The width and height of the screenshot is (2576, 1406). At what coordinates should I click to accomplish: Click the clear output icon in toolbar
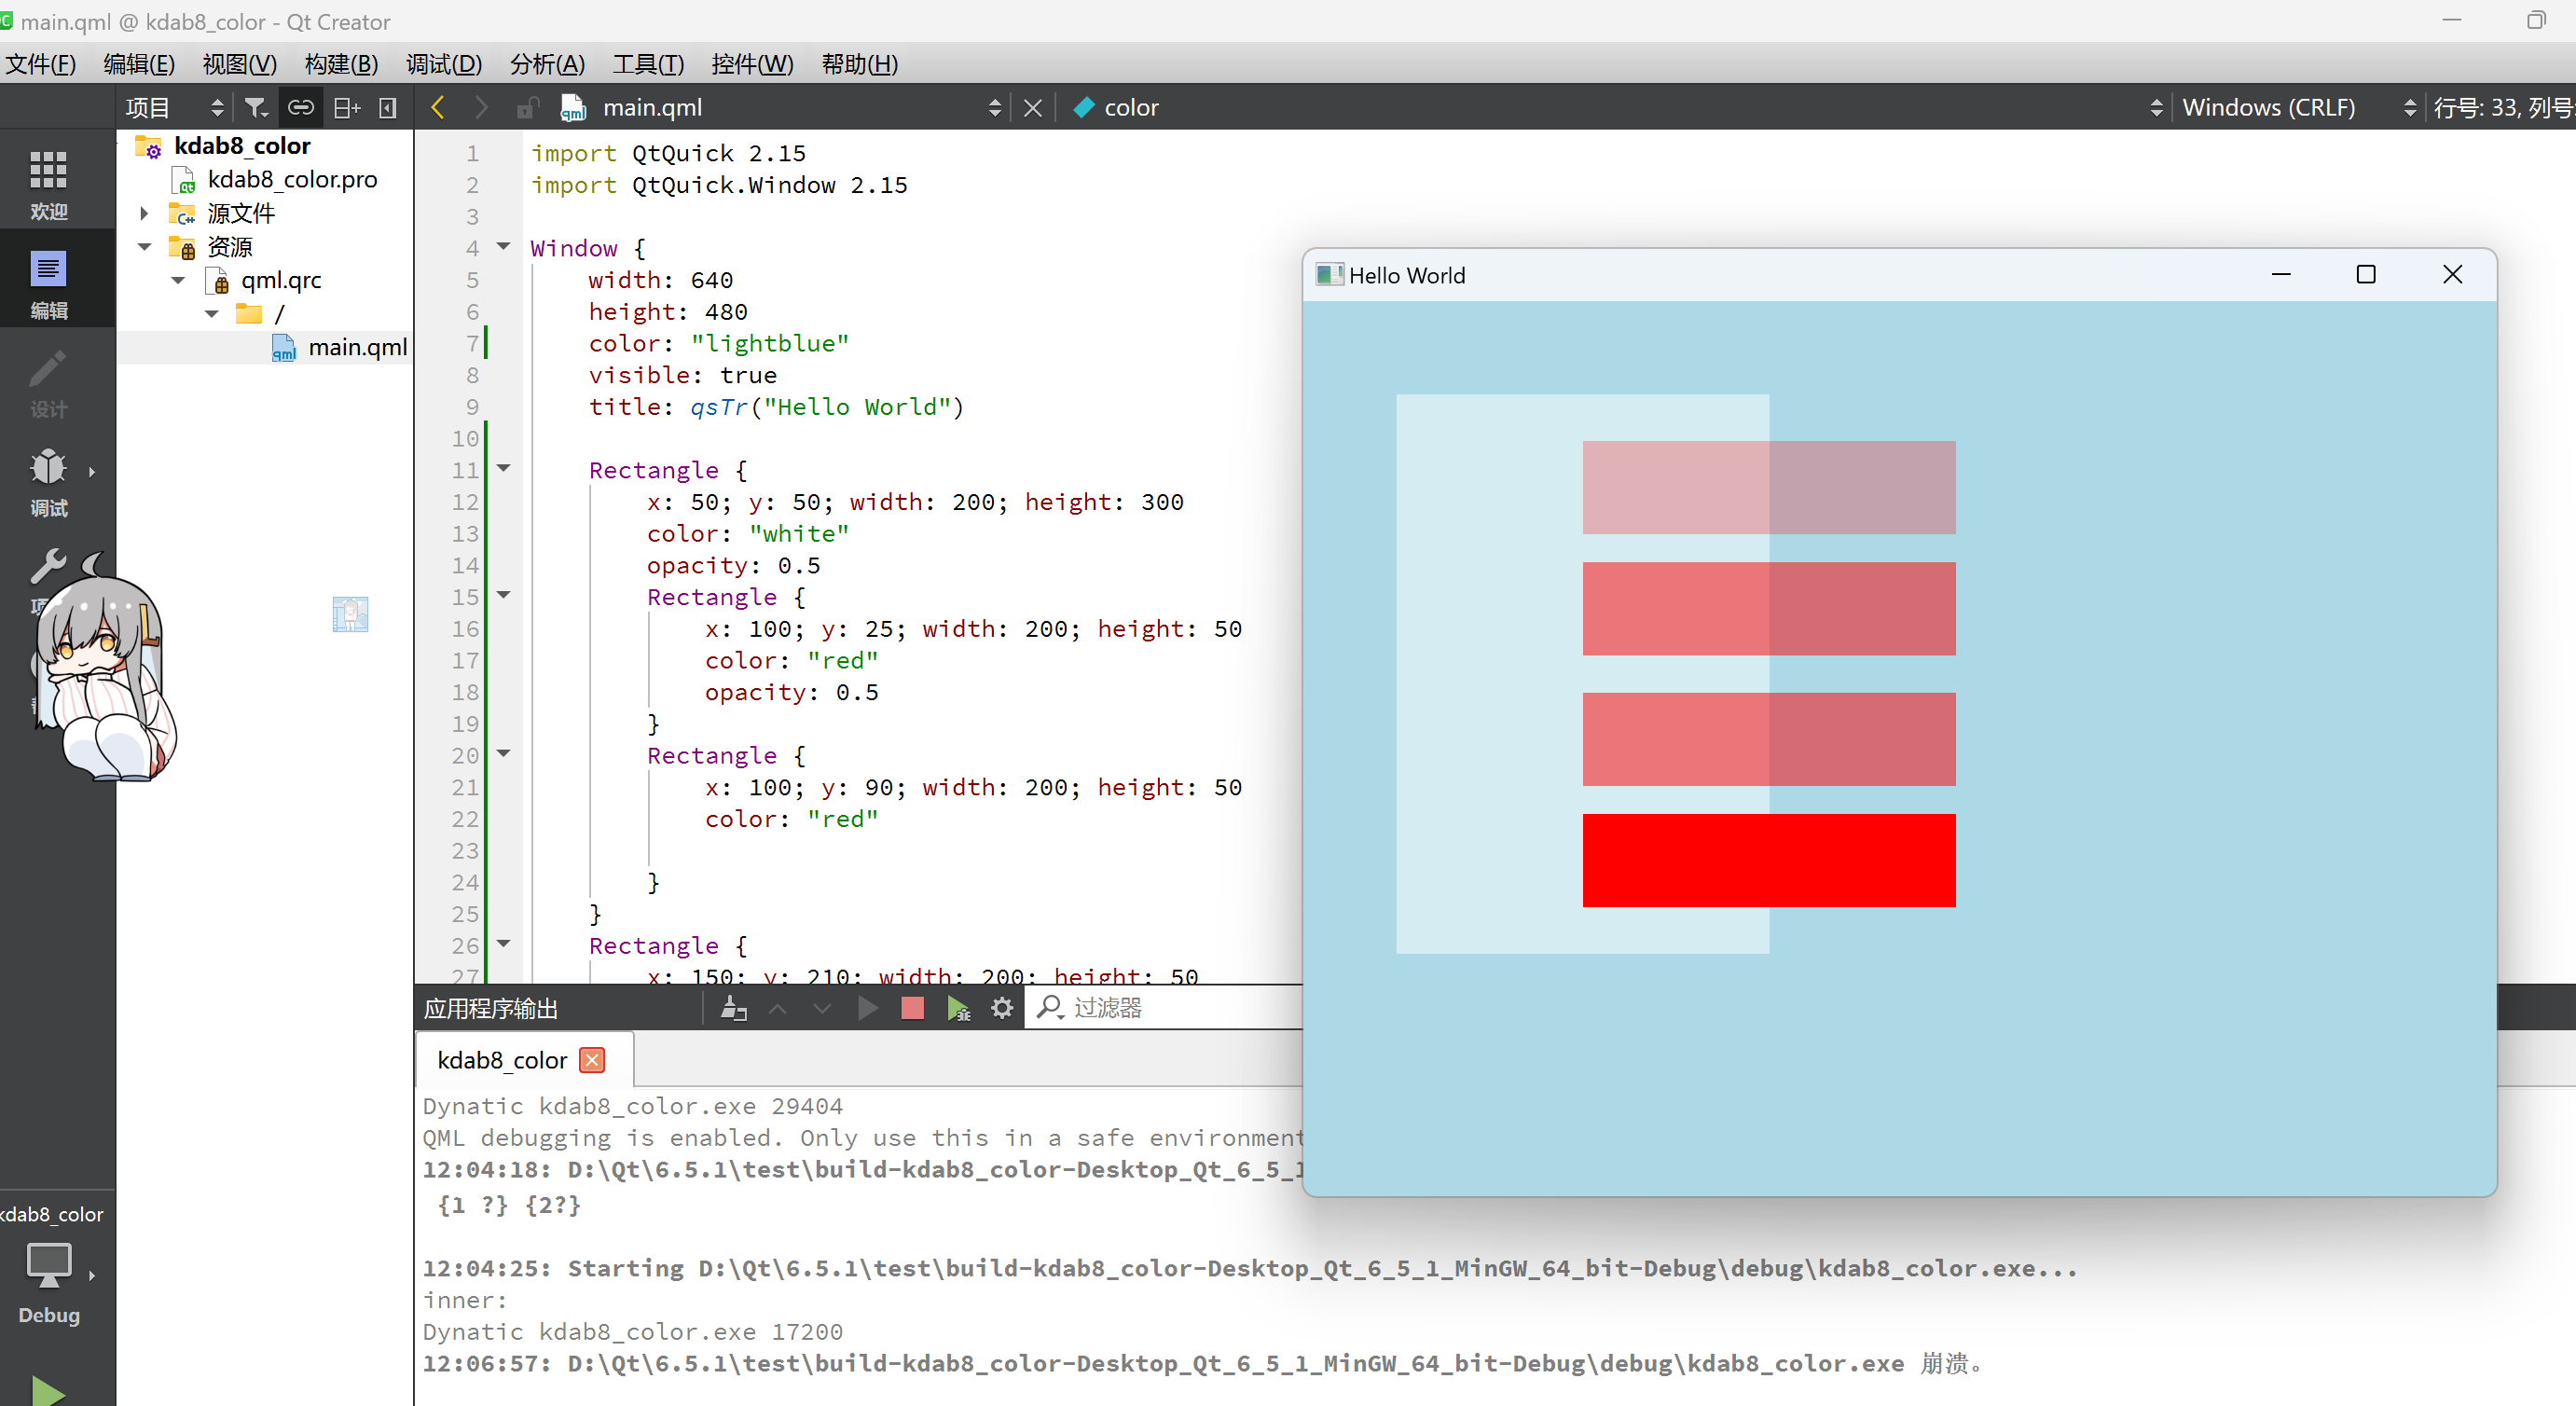731,1008
